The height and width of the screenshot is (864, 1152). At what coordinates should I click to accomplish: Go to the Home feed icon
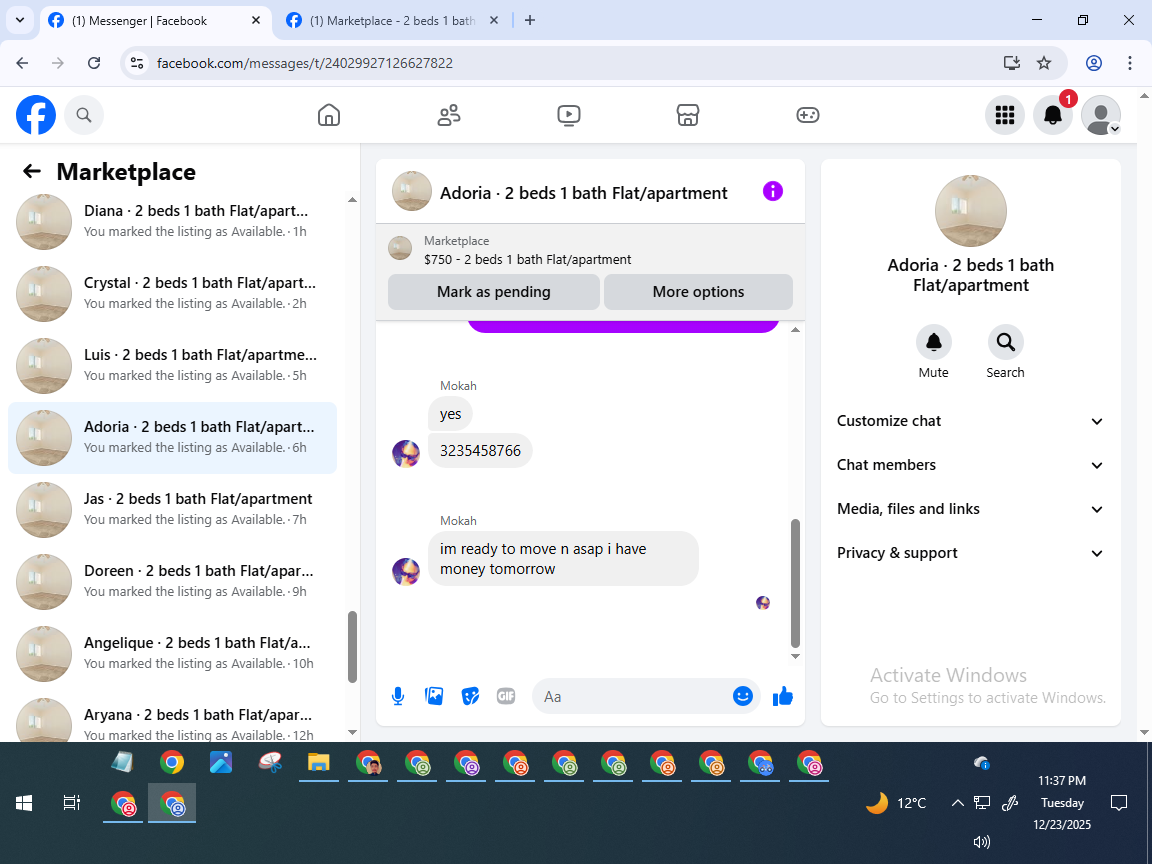[x=328, y=115]
